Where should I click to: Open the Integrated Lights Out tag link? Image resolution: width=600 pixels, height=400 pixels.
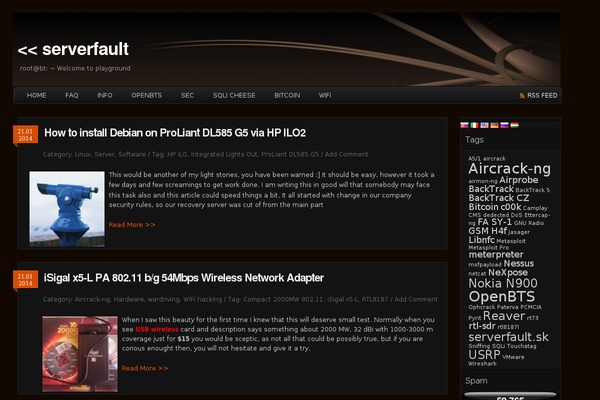[224, 154]
